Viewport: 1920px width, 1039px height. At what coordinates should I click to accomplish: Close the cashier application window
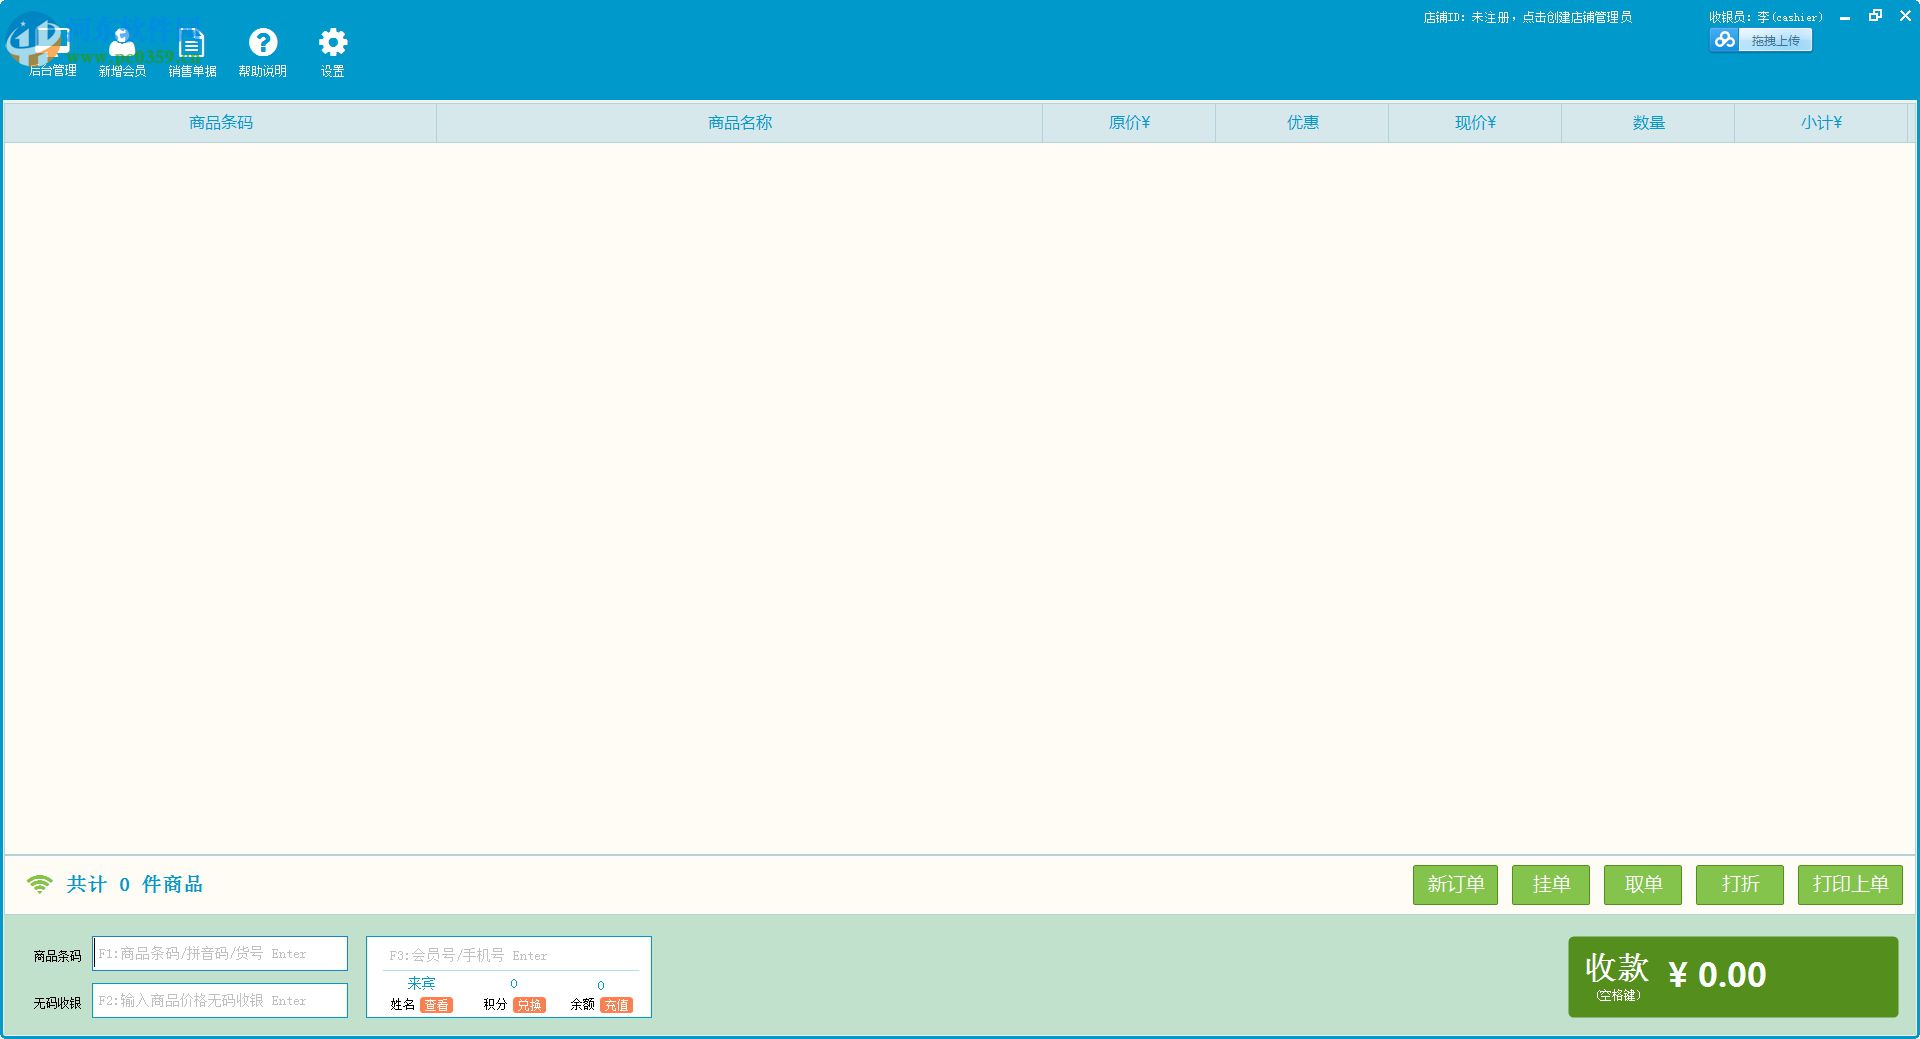(x=1905, y=16)
